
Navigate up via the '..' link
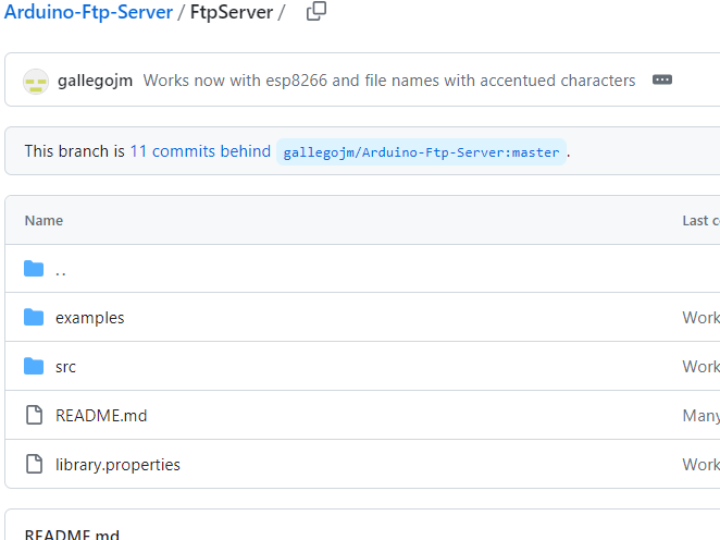click(61, 270)
